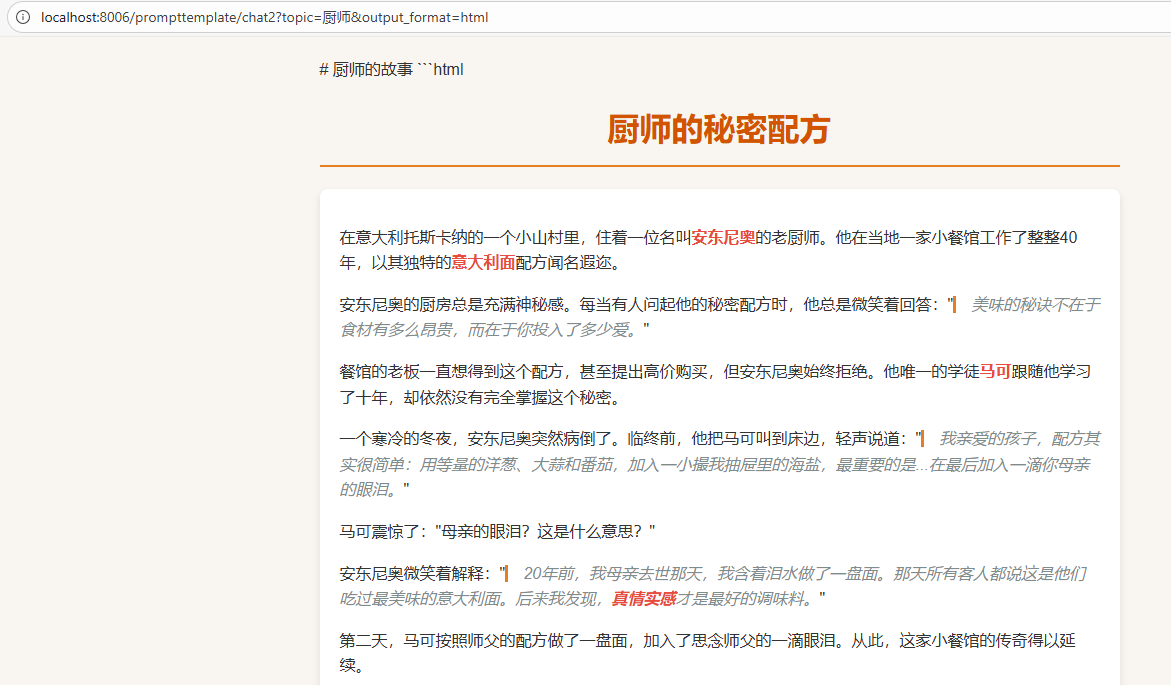
Task: Click the text '# 厨师的故事 ```html'
Action: [391, 69]
